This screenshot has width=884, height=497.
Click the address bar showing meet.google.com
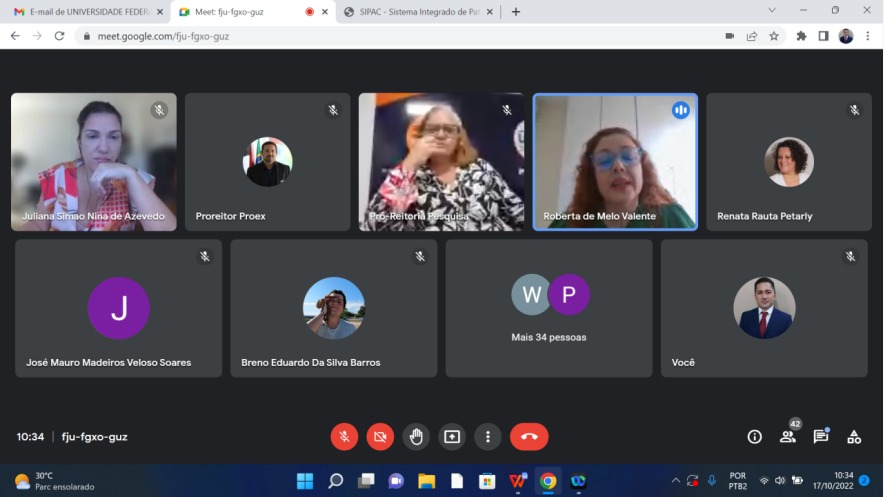(400, 36)
